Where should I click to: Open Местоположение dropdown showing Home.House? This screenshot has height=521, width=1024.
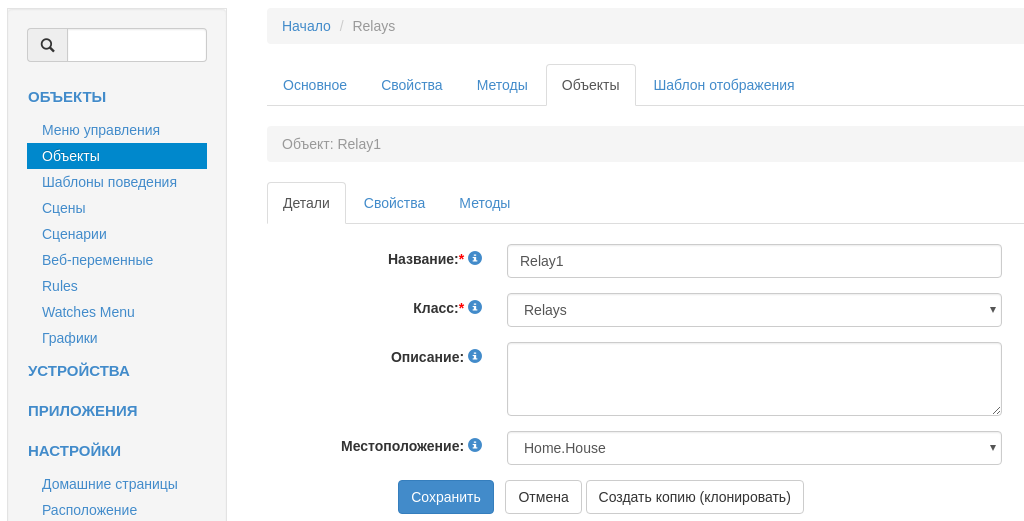753,448
